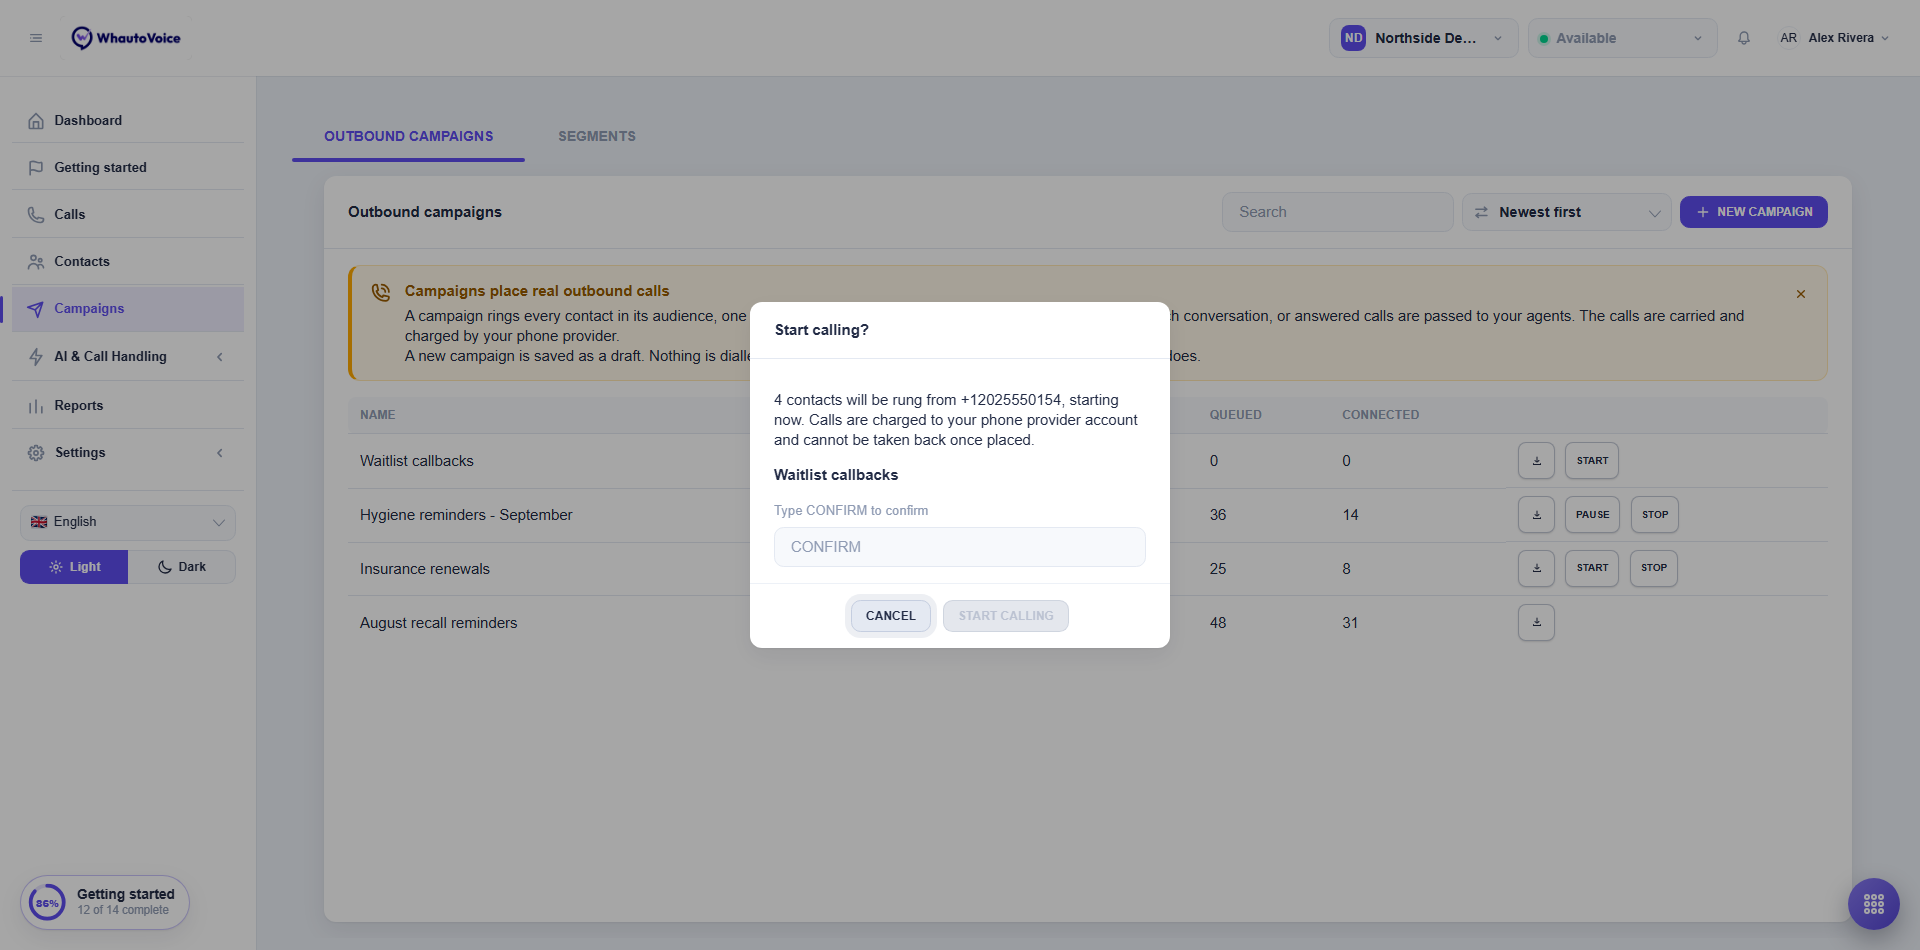Start Insurance renewals campaign
The image size is (1920, 950).
[x=1592, y=568]
